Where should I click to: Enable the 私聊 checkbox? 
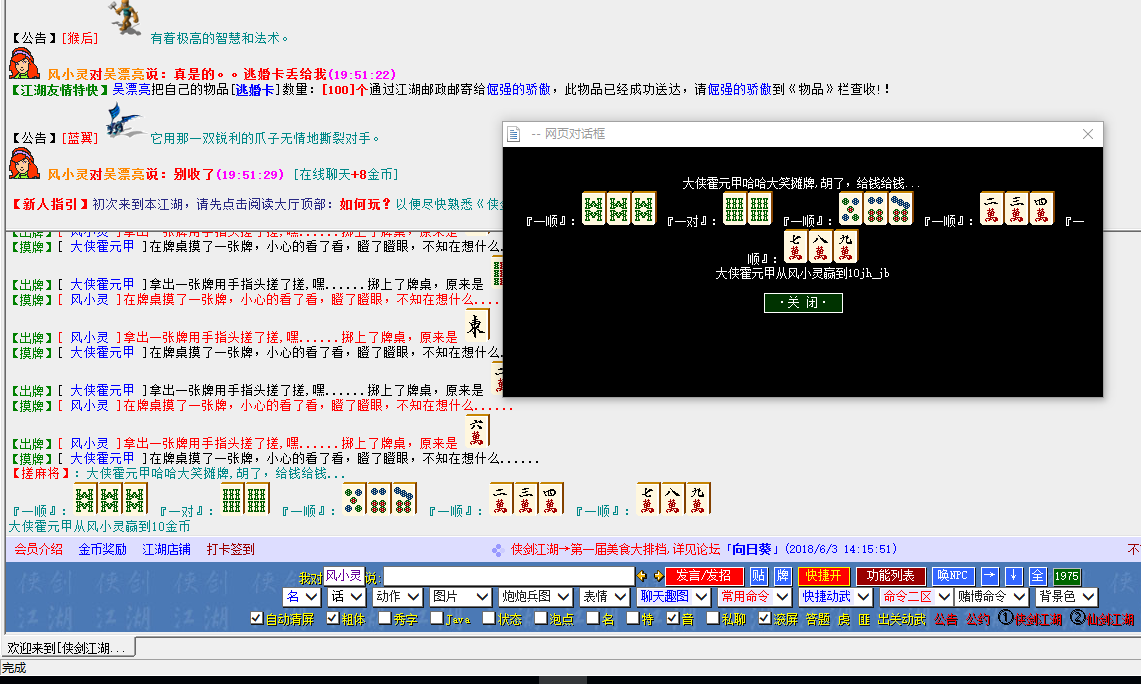(713, 618)
